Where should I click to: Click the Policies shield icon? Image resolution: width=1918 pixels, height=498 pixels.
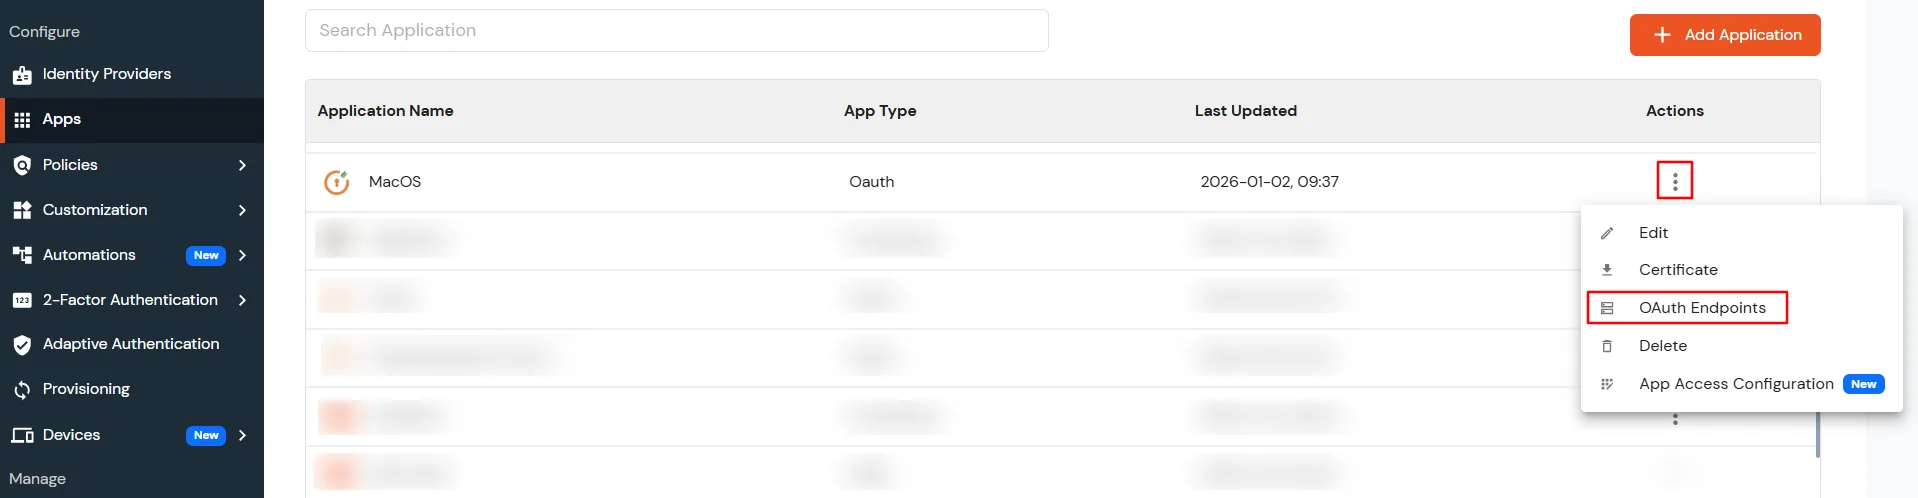(x=22, y=165)
